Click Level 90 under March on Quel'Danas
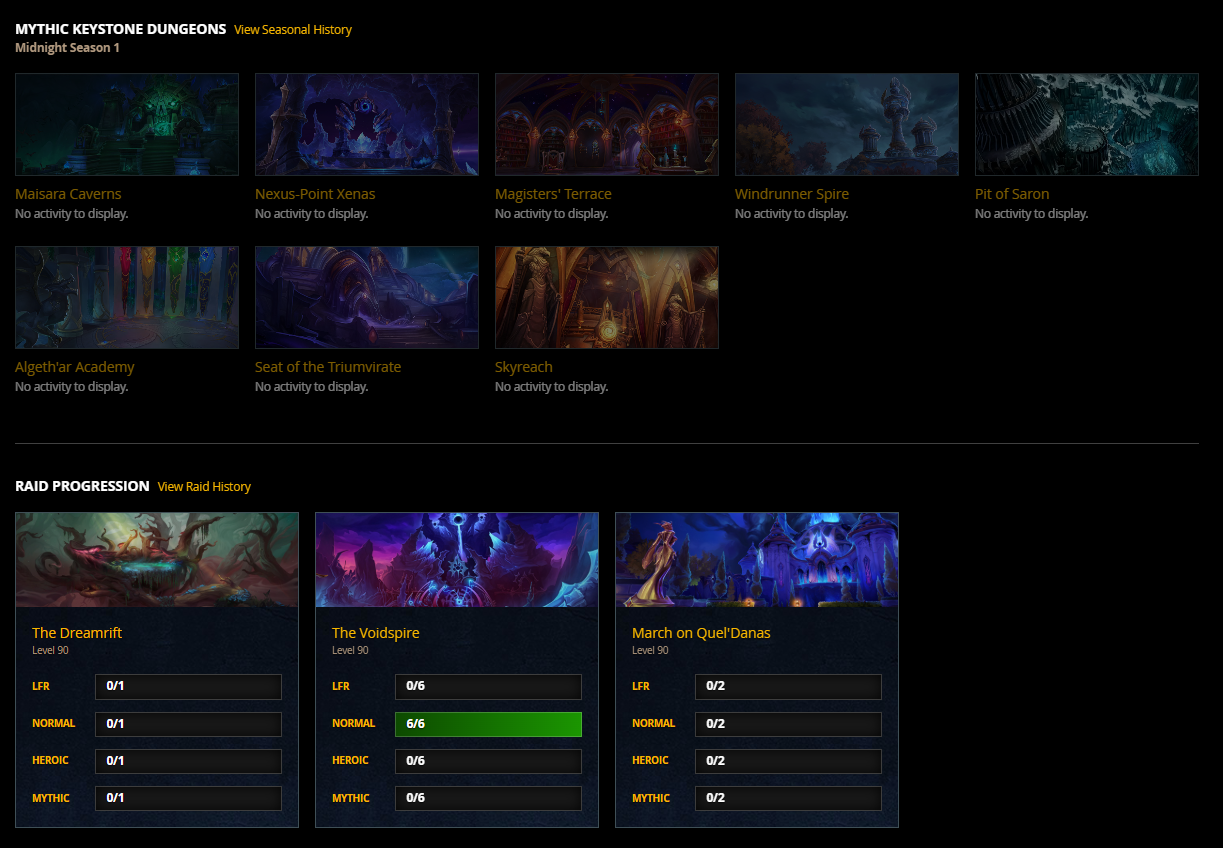 tap(650, 651)
